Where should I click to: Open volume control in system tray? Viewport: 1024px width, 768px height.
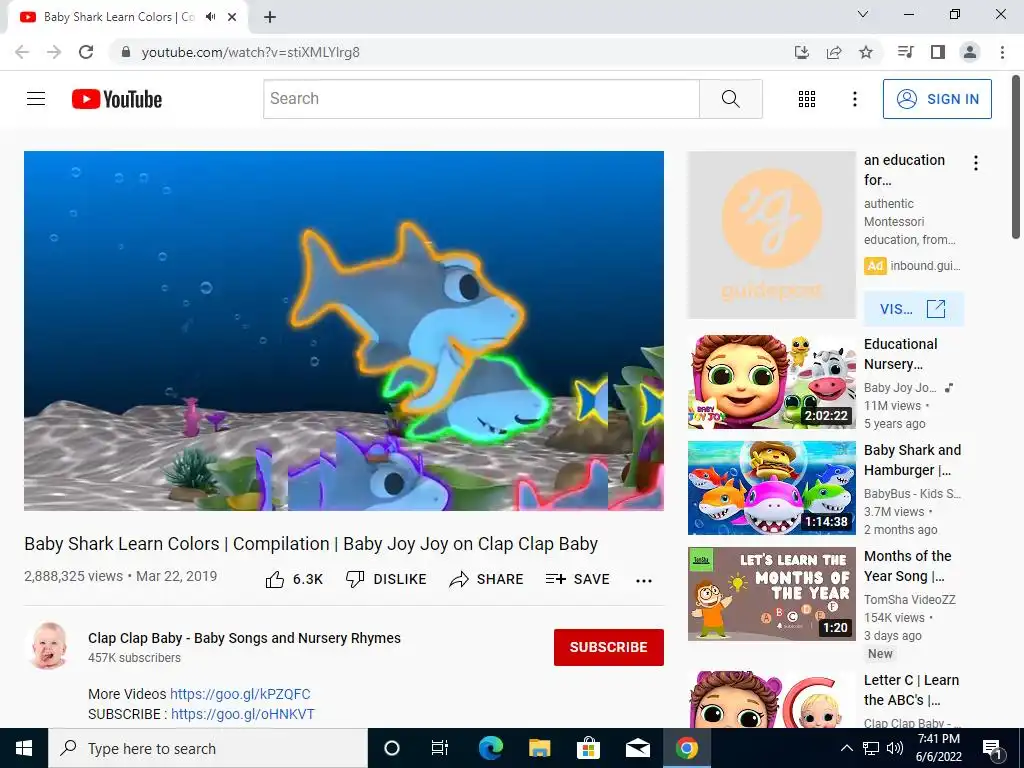(895, 748)
